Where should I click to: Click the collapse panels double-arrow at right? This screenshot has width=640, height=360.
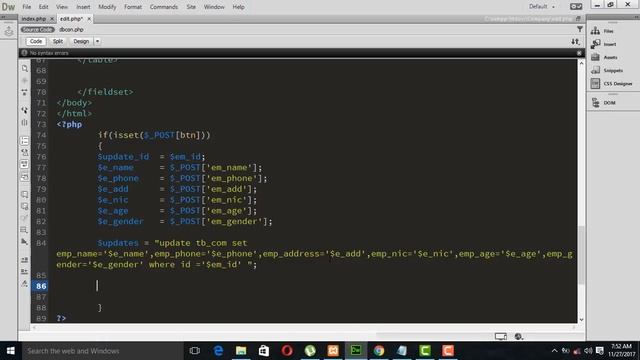coord(636,17)
